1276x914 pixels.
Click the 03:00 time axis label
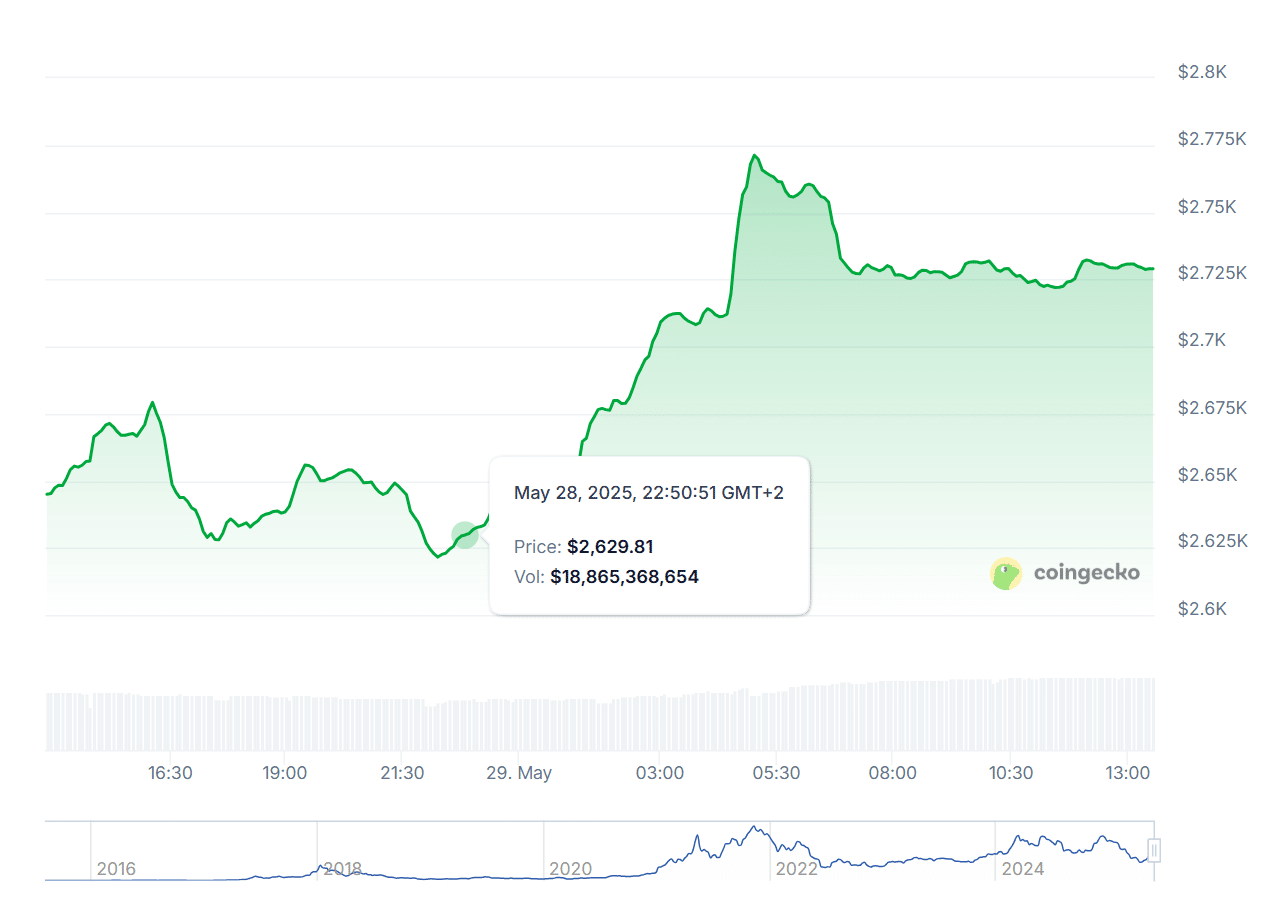point(661,773)
